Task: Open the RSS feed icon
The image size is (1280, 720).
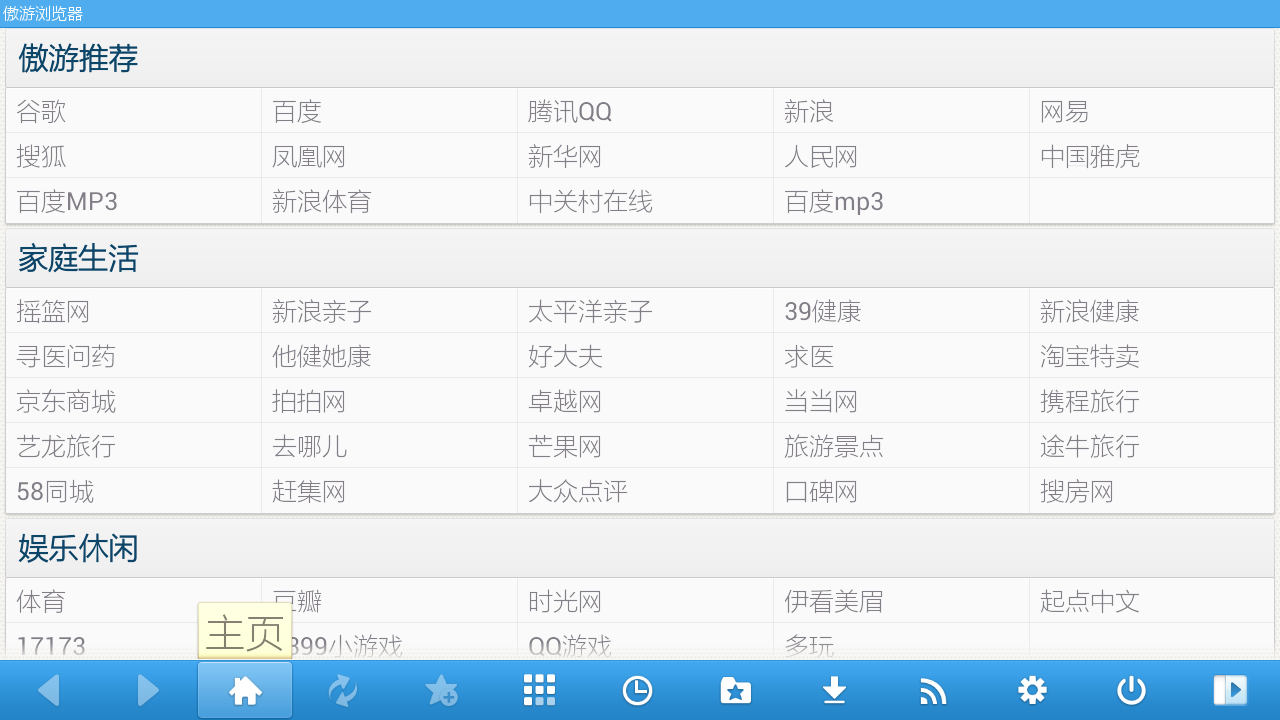Action: [x=932, y=690]
